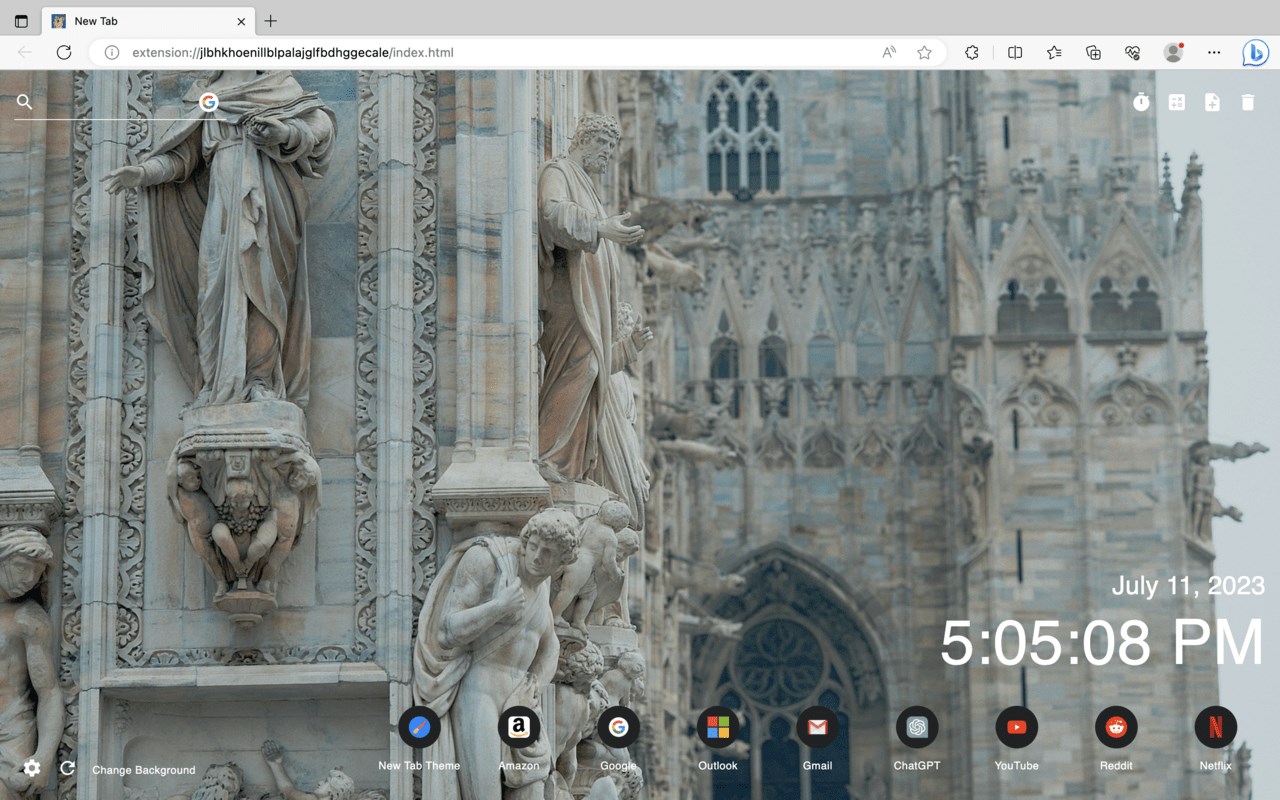Image resolution: width=1280 pixels, height=800 pixels.
Task: Click the Google logo in the search bar
Action: coord(209,101)
